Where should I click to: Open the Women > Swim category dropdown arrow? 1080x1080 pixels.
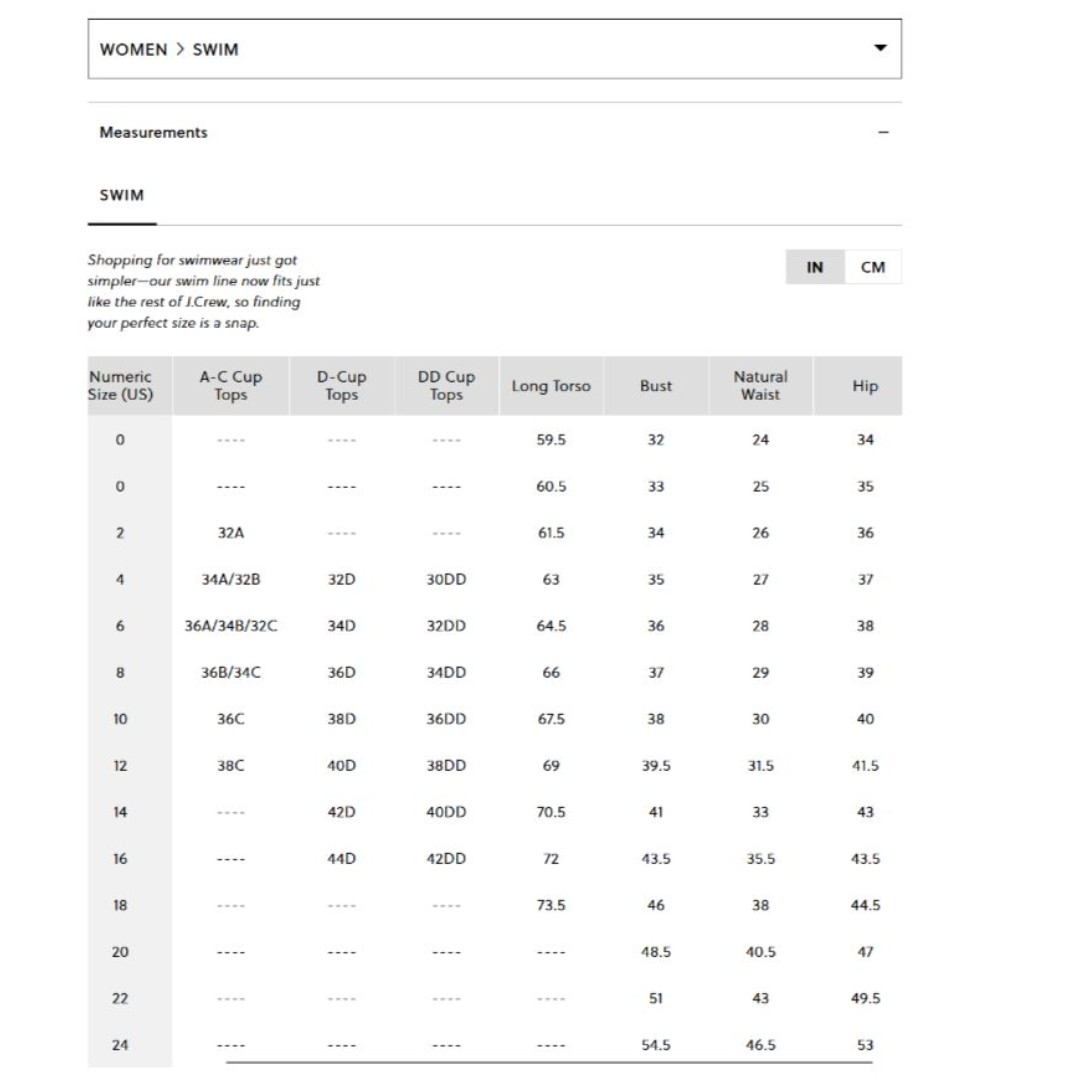point(880,48)
